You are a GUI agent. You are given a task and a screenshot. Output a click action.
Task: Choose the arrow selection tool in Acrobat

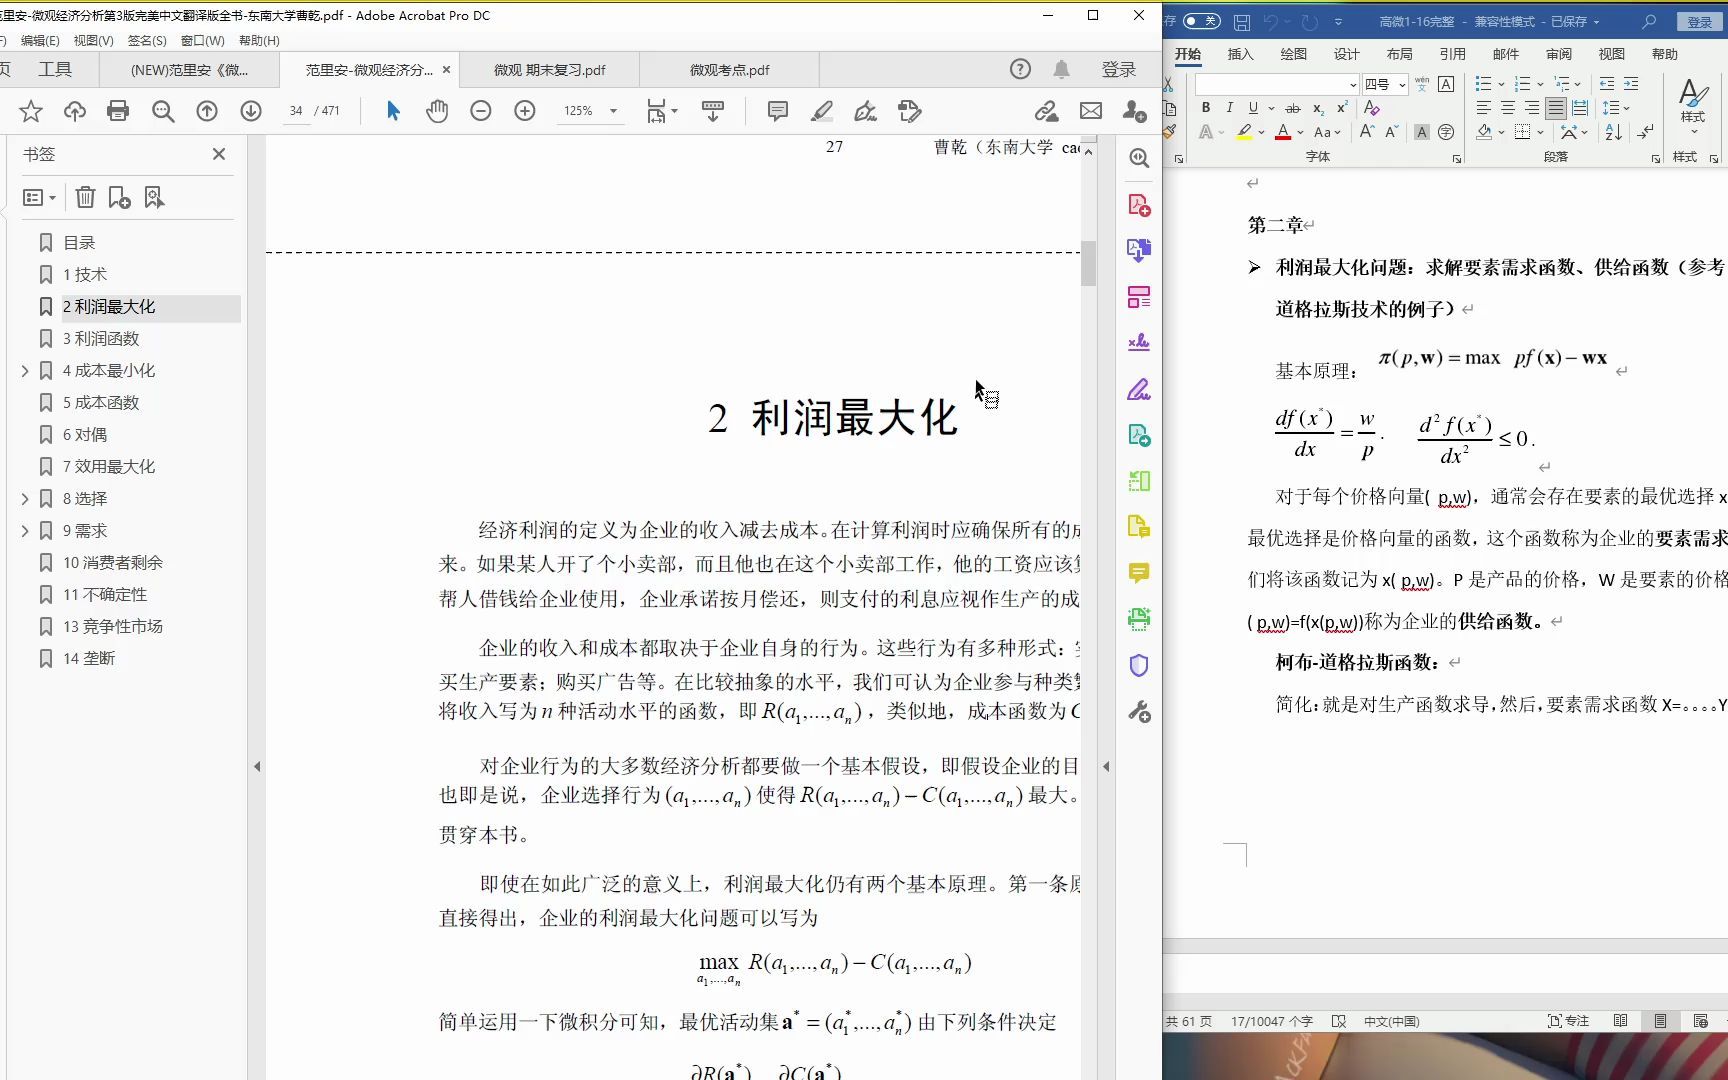click(x=393, y=111)
